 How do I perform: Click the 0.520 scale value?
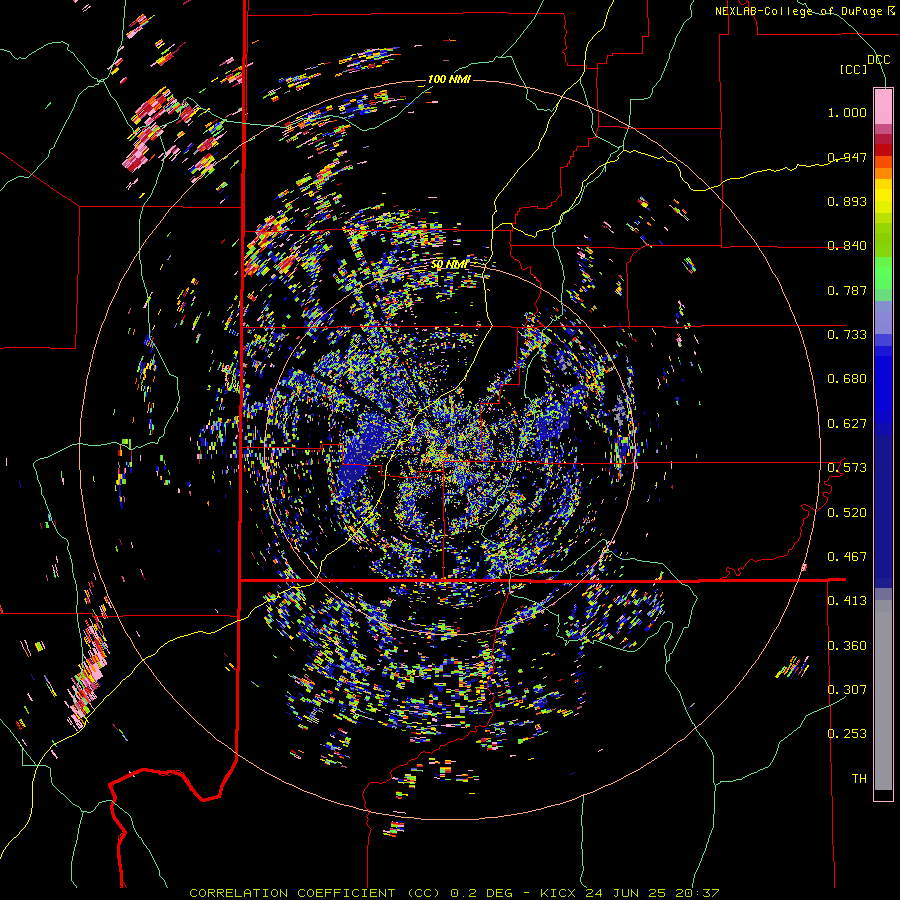(847, 513)
